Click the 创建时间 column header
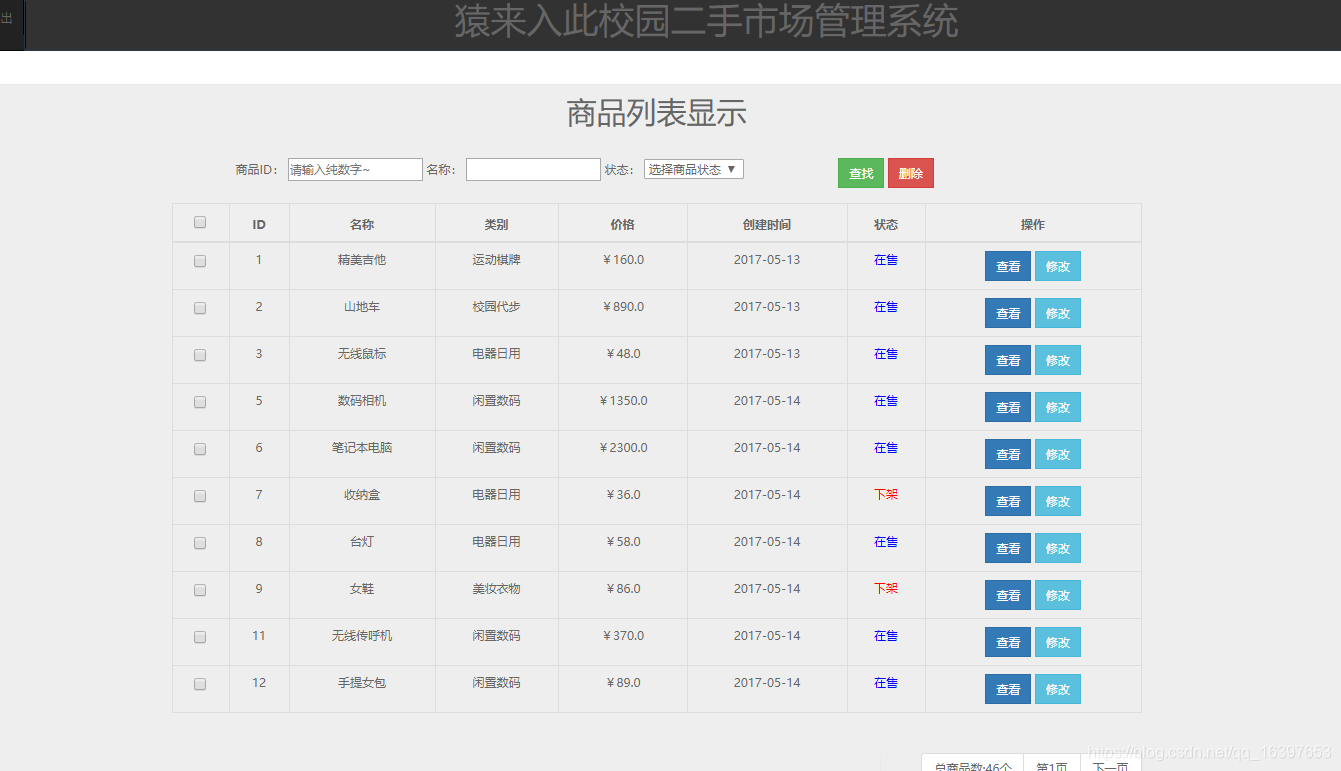Viewport: 1341px width, 771px height. tap(767, 224)
